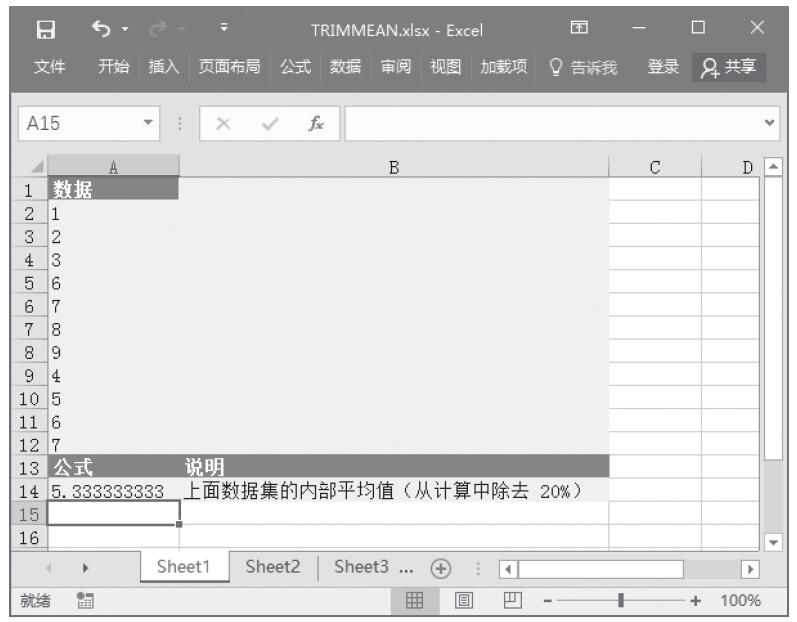The width and height of the screenshot is (797, 622).
Task: Click the 共享 share button
Action: [x=728, y=67]
